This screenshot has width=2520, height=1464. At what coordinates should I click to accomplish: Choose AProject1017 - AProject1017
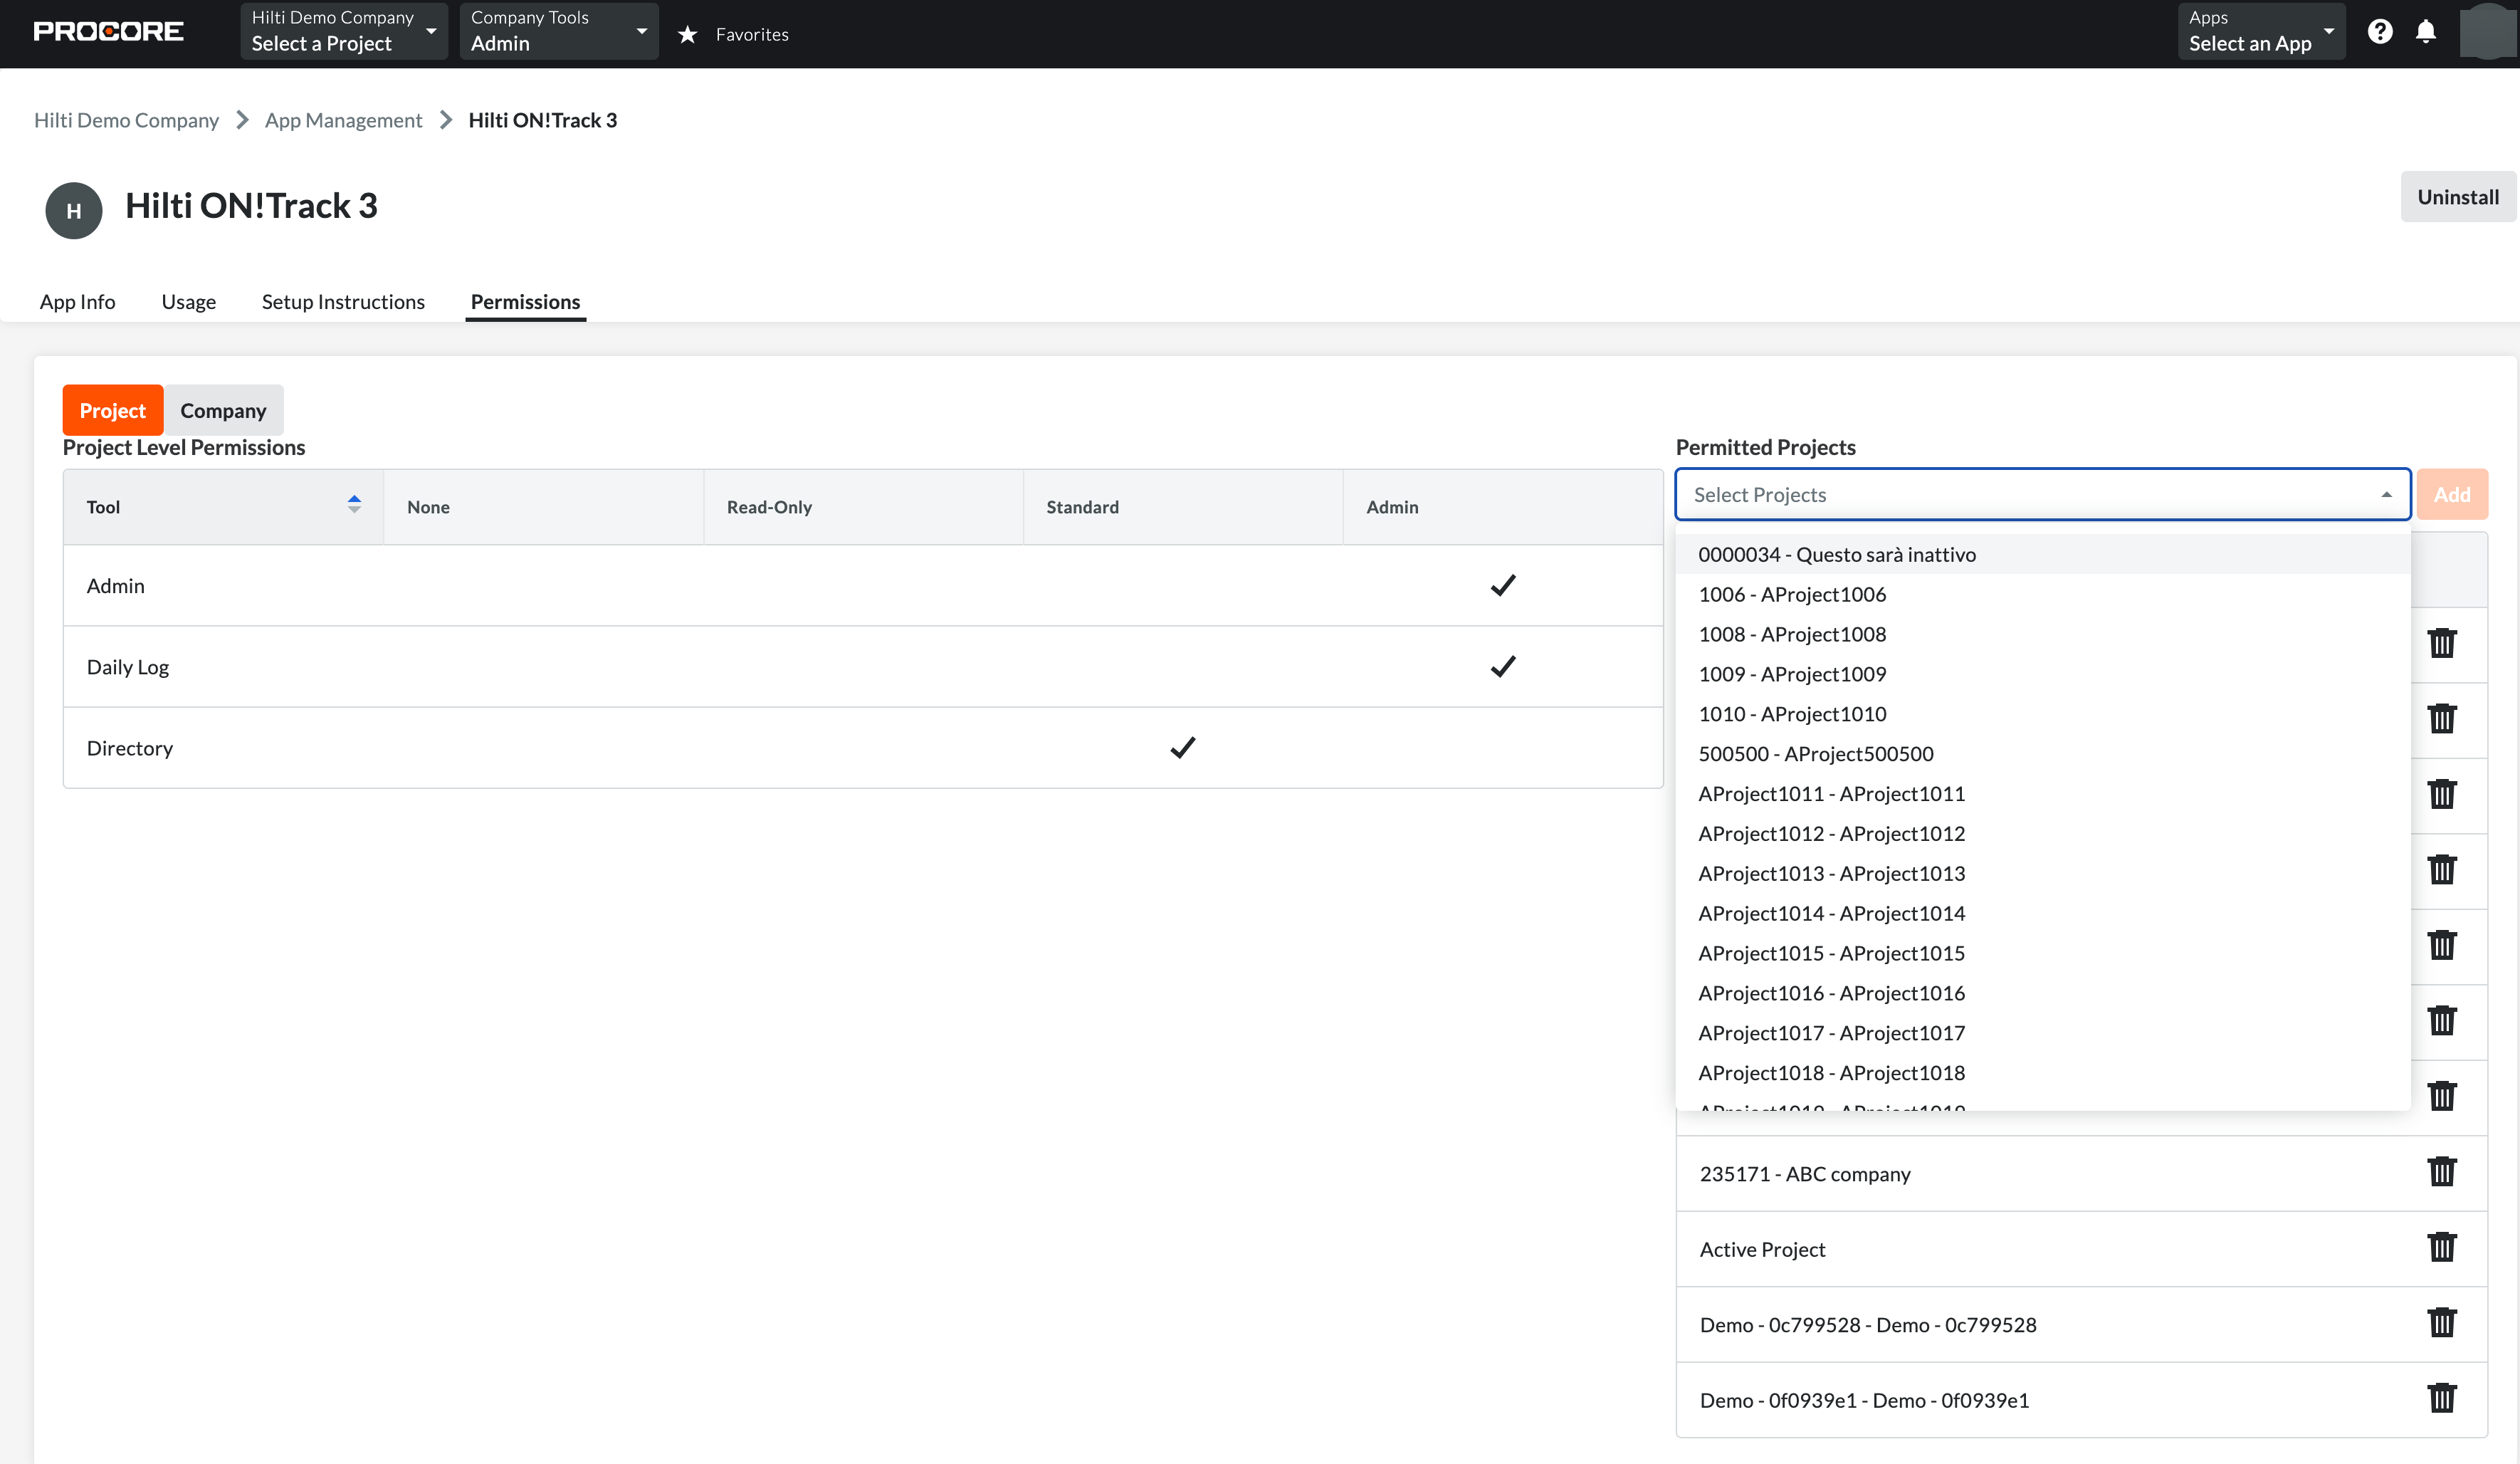point(2043,1033)
